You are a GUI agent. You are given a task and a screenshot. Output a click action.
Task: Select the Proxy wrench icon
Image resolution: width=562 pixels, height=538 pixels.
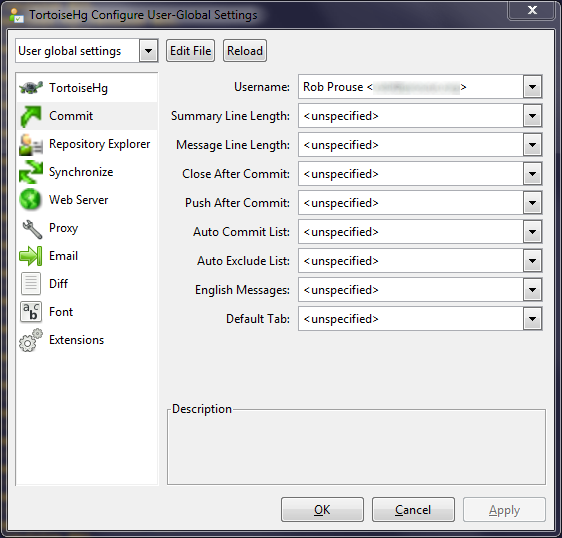(x=32, y=228)
